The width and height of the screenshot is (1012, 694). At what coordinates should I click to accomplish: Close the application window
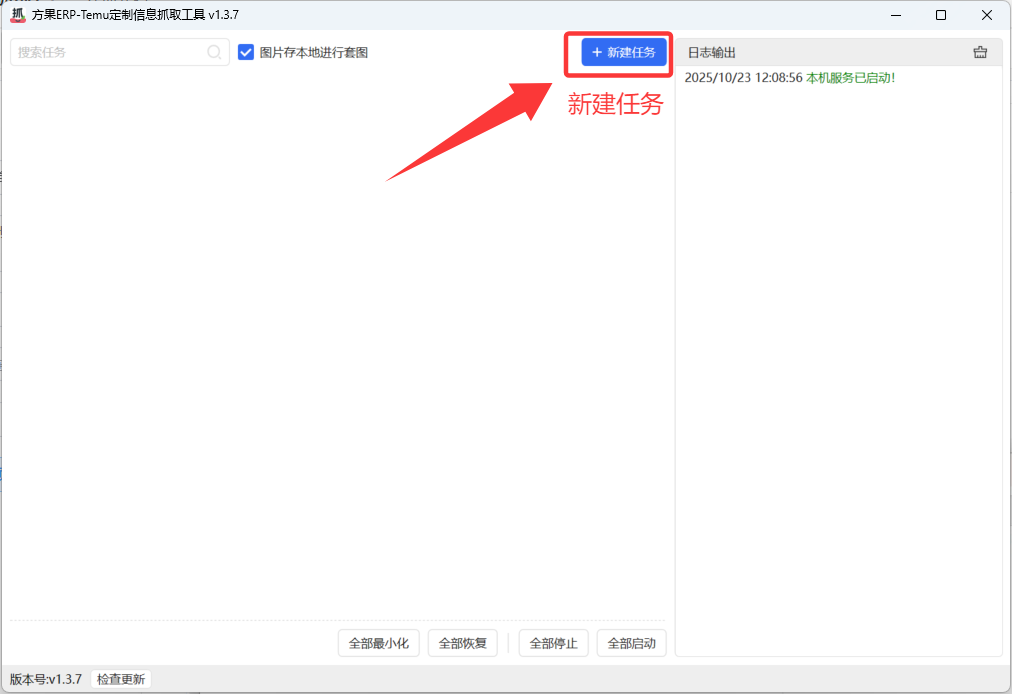tap(987, 15)
